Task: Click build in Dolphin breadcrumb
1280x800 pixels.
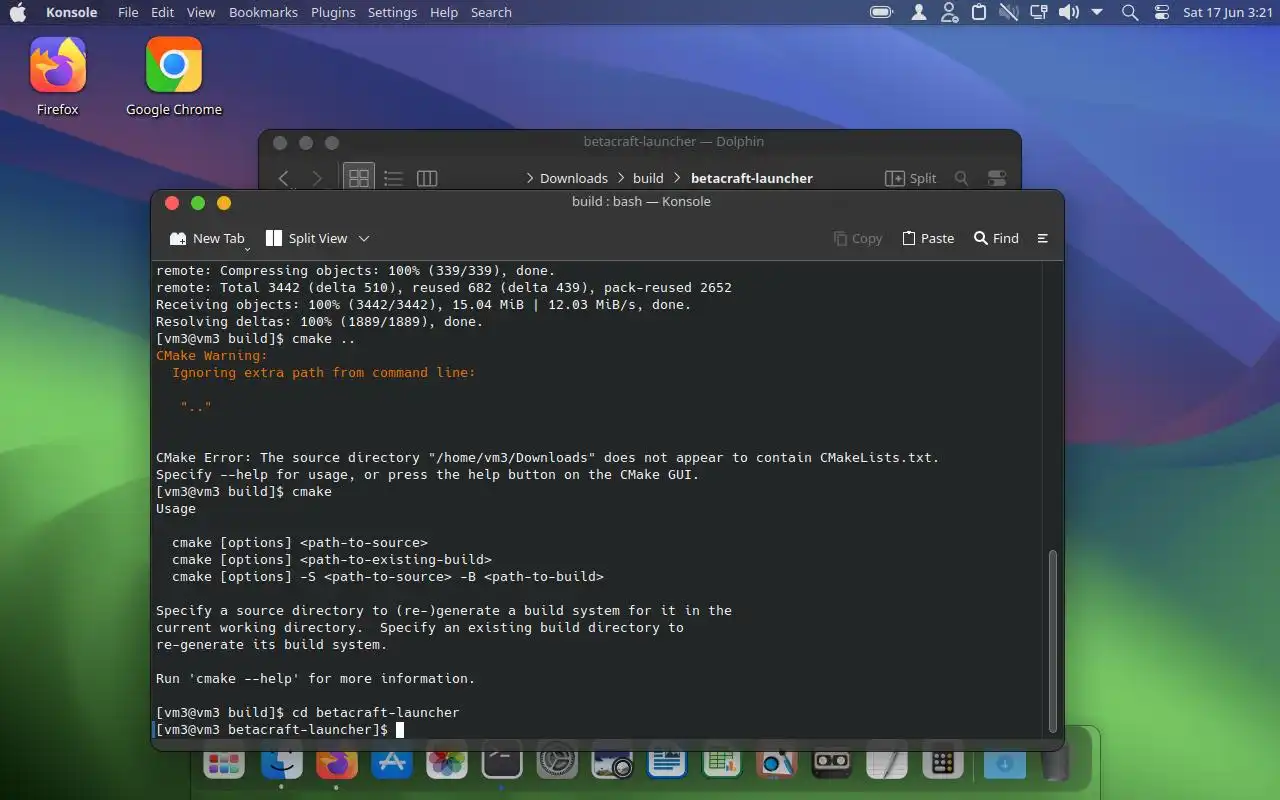Action: click(x=648, y=178)
